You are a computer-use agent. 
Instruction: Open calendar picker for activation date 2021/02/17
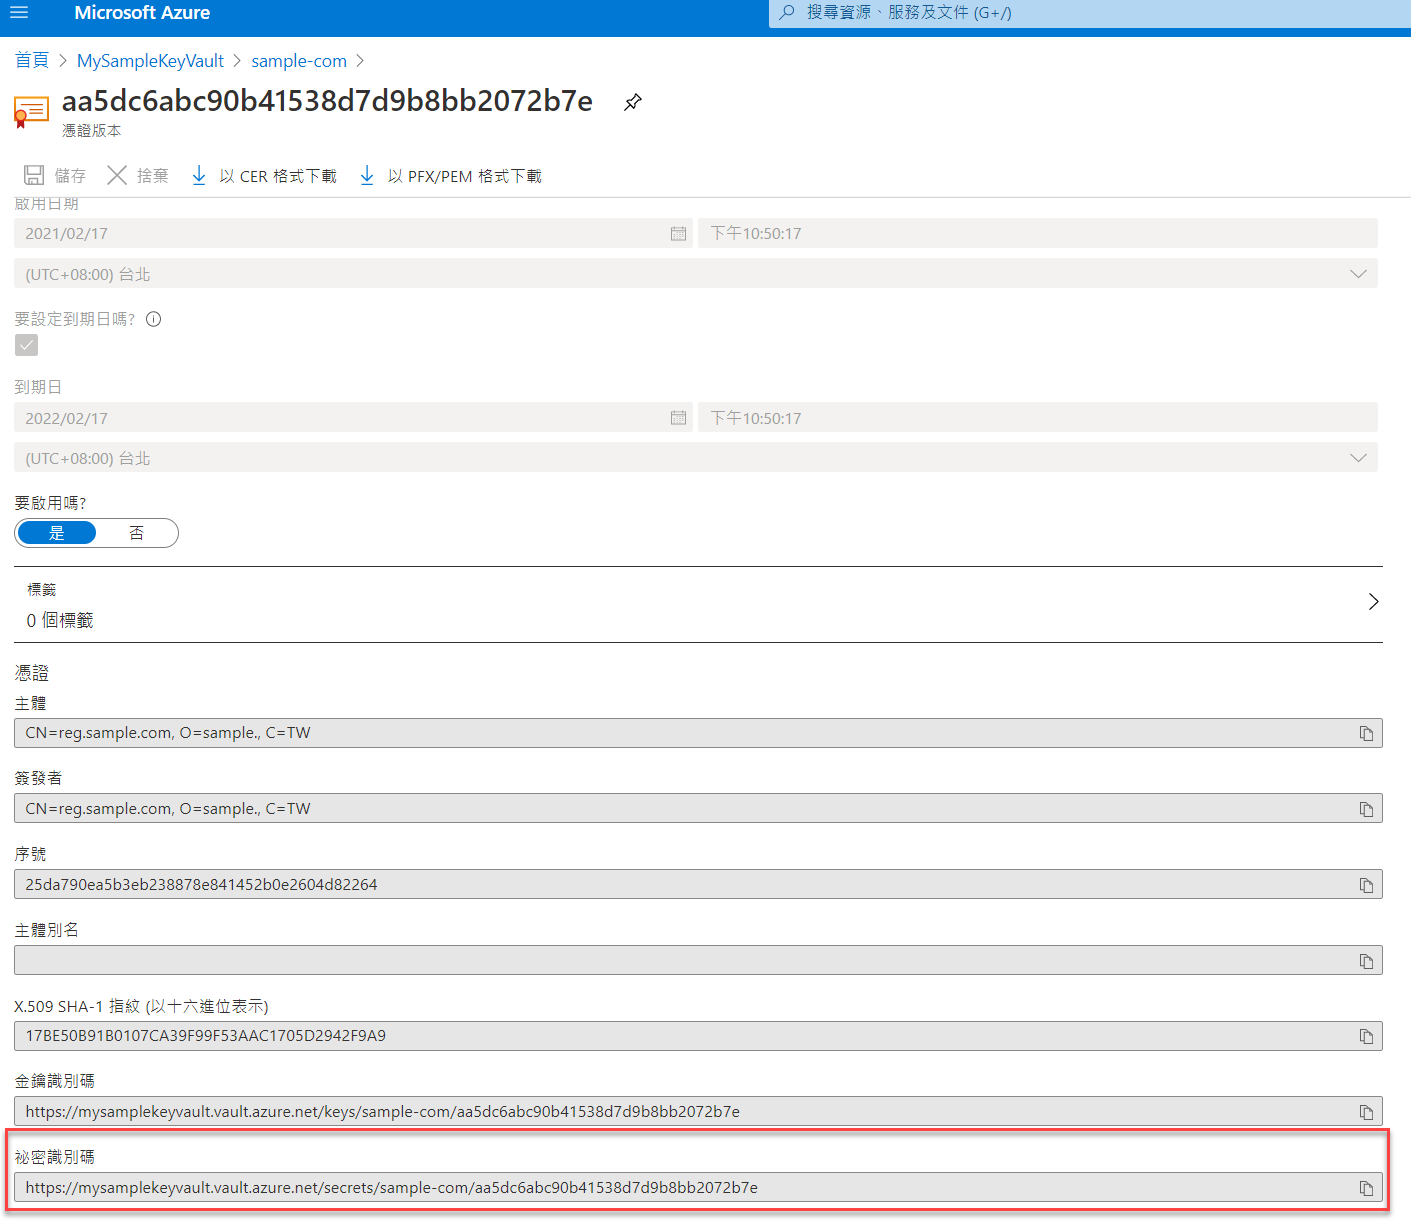point(678,233)
